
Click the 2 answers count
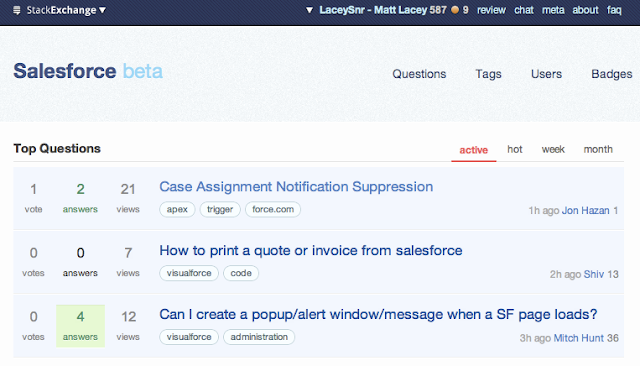(x=80, y=198)
